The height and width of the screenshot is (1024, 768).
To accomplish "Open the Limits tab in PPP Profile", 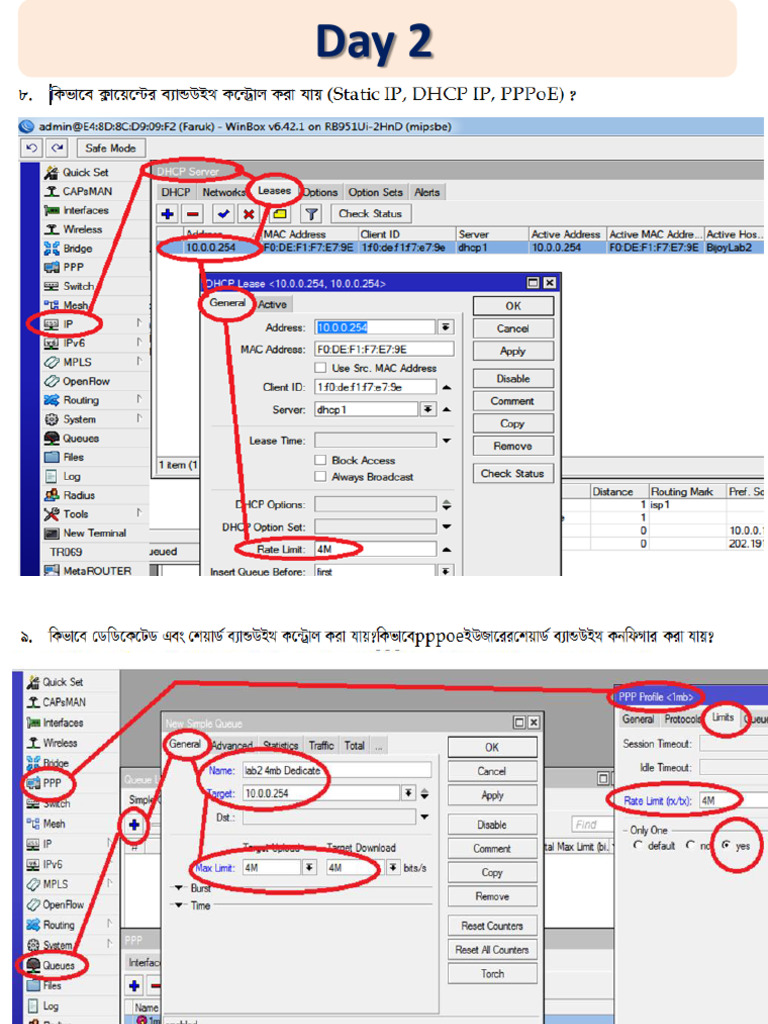I will (722, 717).
